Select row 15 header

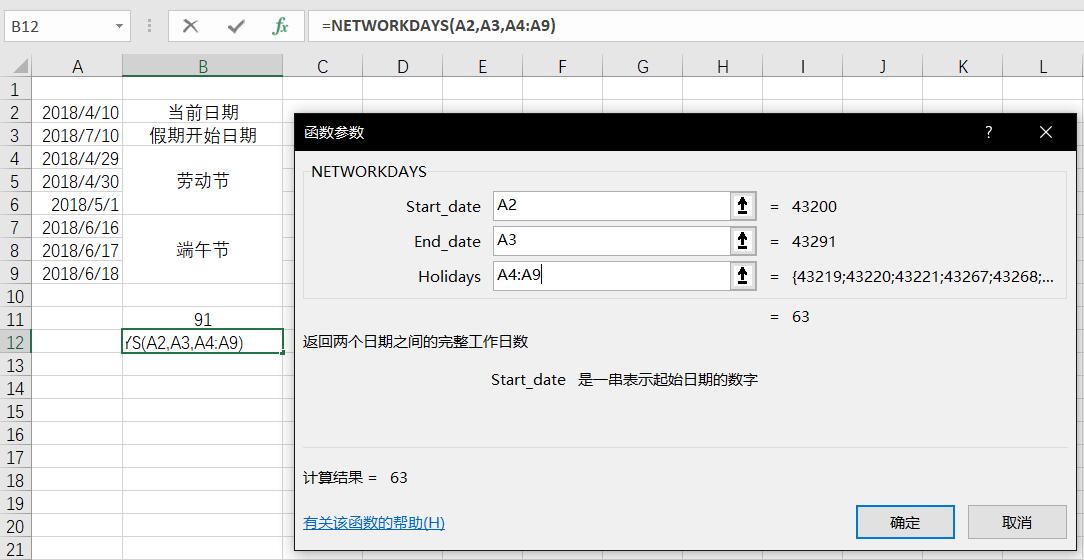click(15, 411)
